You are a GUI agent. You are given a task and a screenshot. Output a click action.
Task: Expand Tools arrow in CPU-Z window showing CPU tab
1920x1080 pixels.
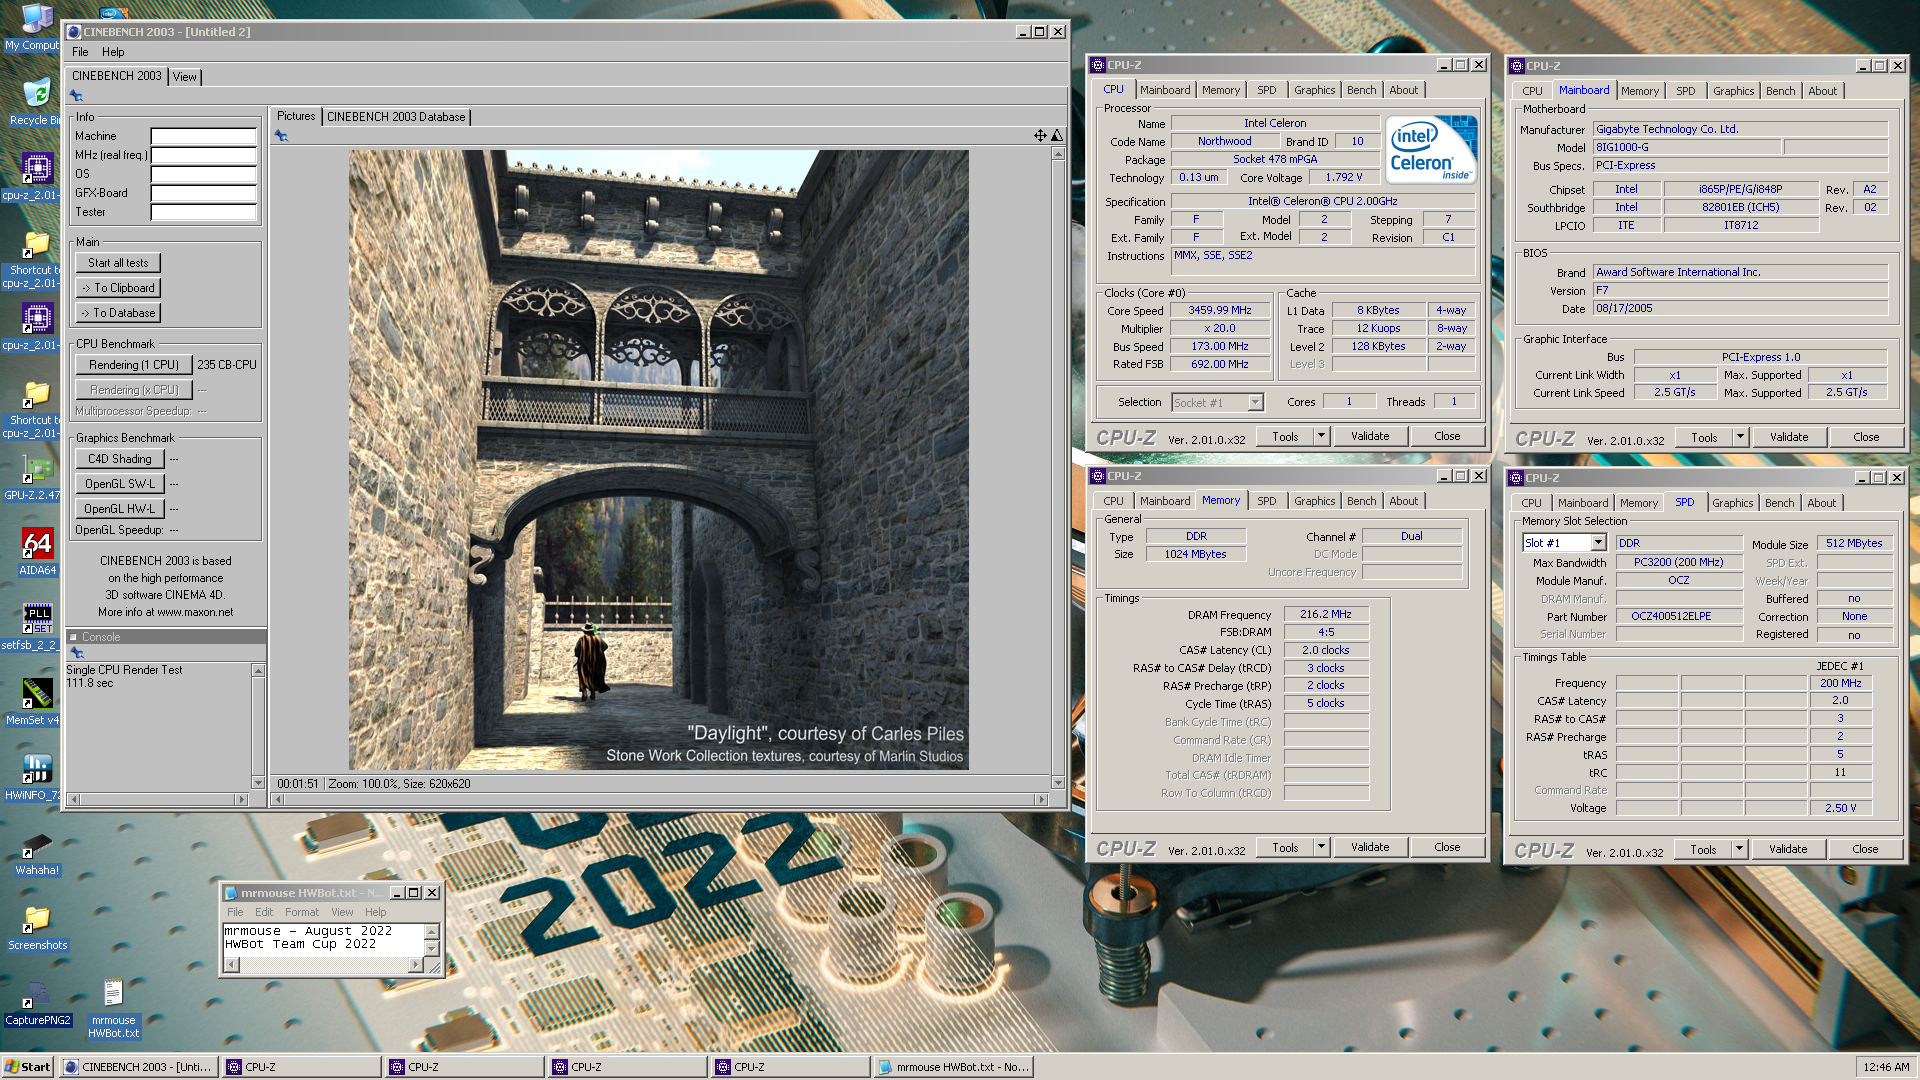pyautogui.click(x=1321, y=436)
